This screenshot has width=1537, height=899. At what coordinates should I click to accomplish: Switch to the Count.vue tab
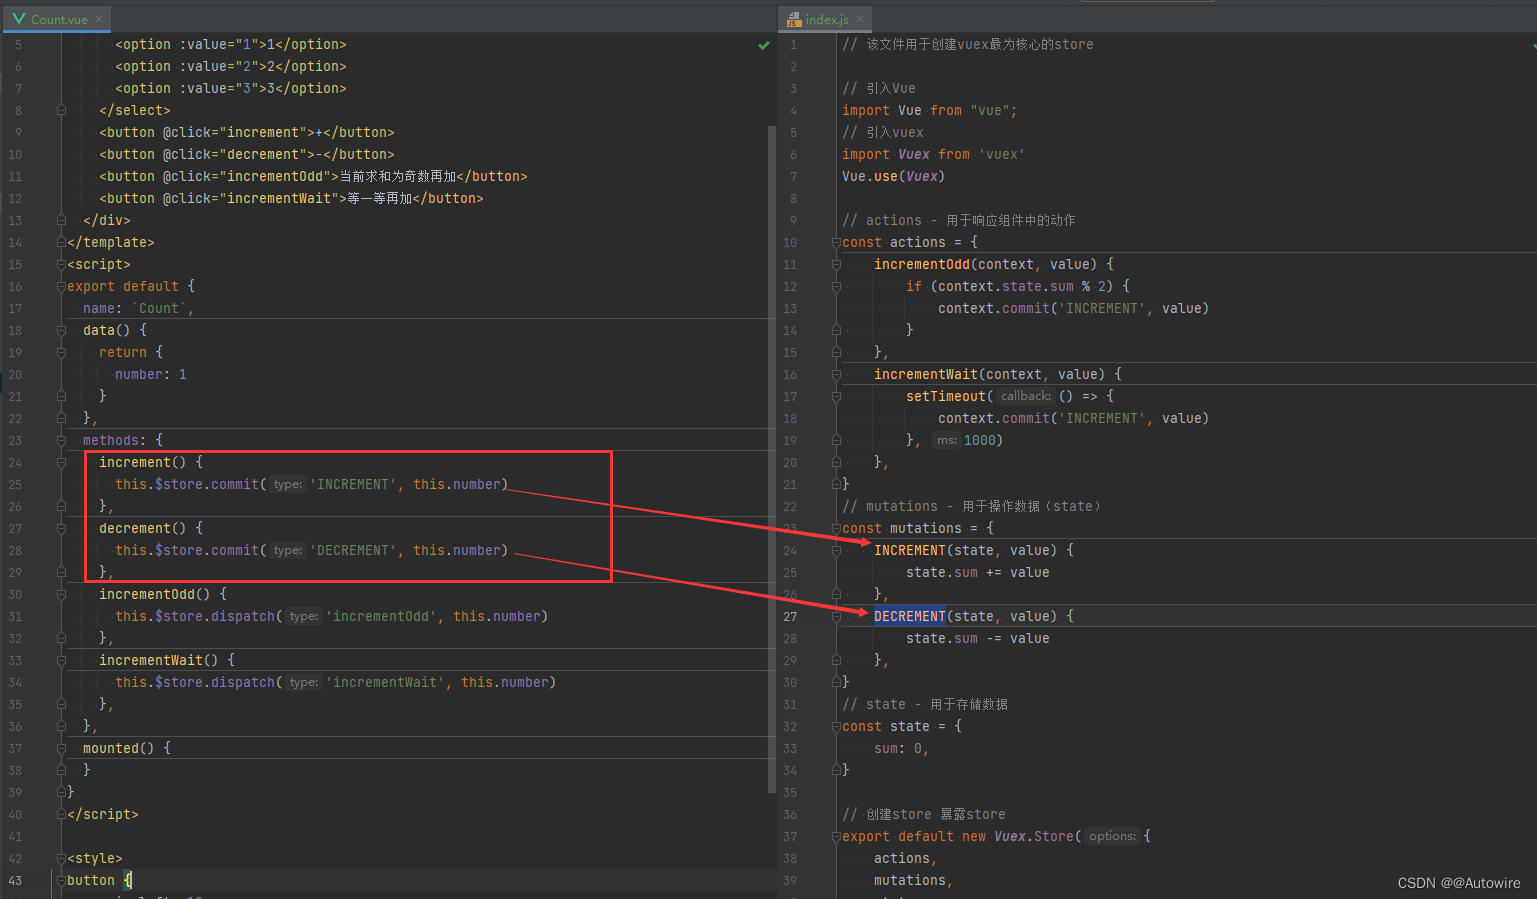click(x=58, y=19)
